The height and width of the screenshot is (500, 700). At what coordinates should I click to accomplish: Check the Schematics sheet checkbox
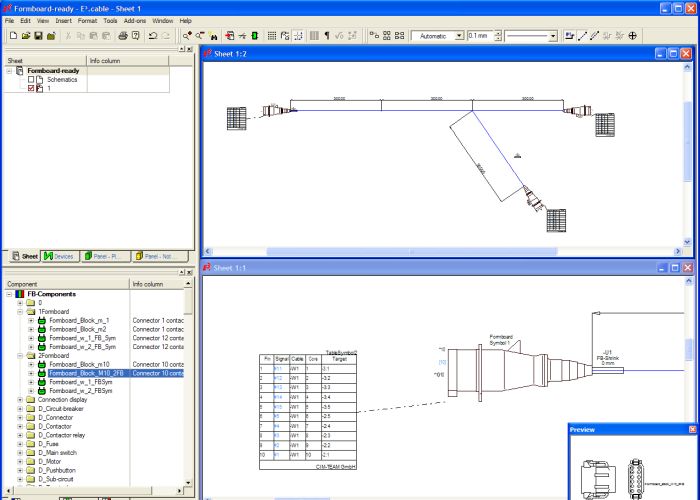coord(31,79)
